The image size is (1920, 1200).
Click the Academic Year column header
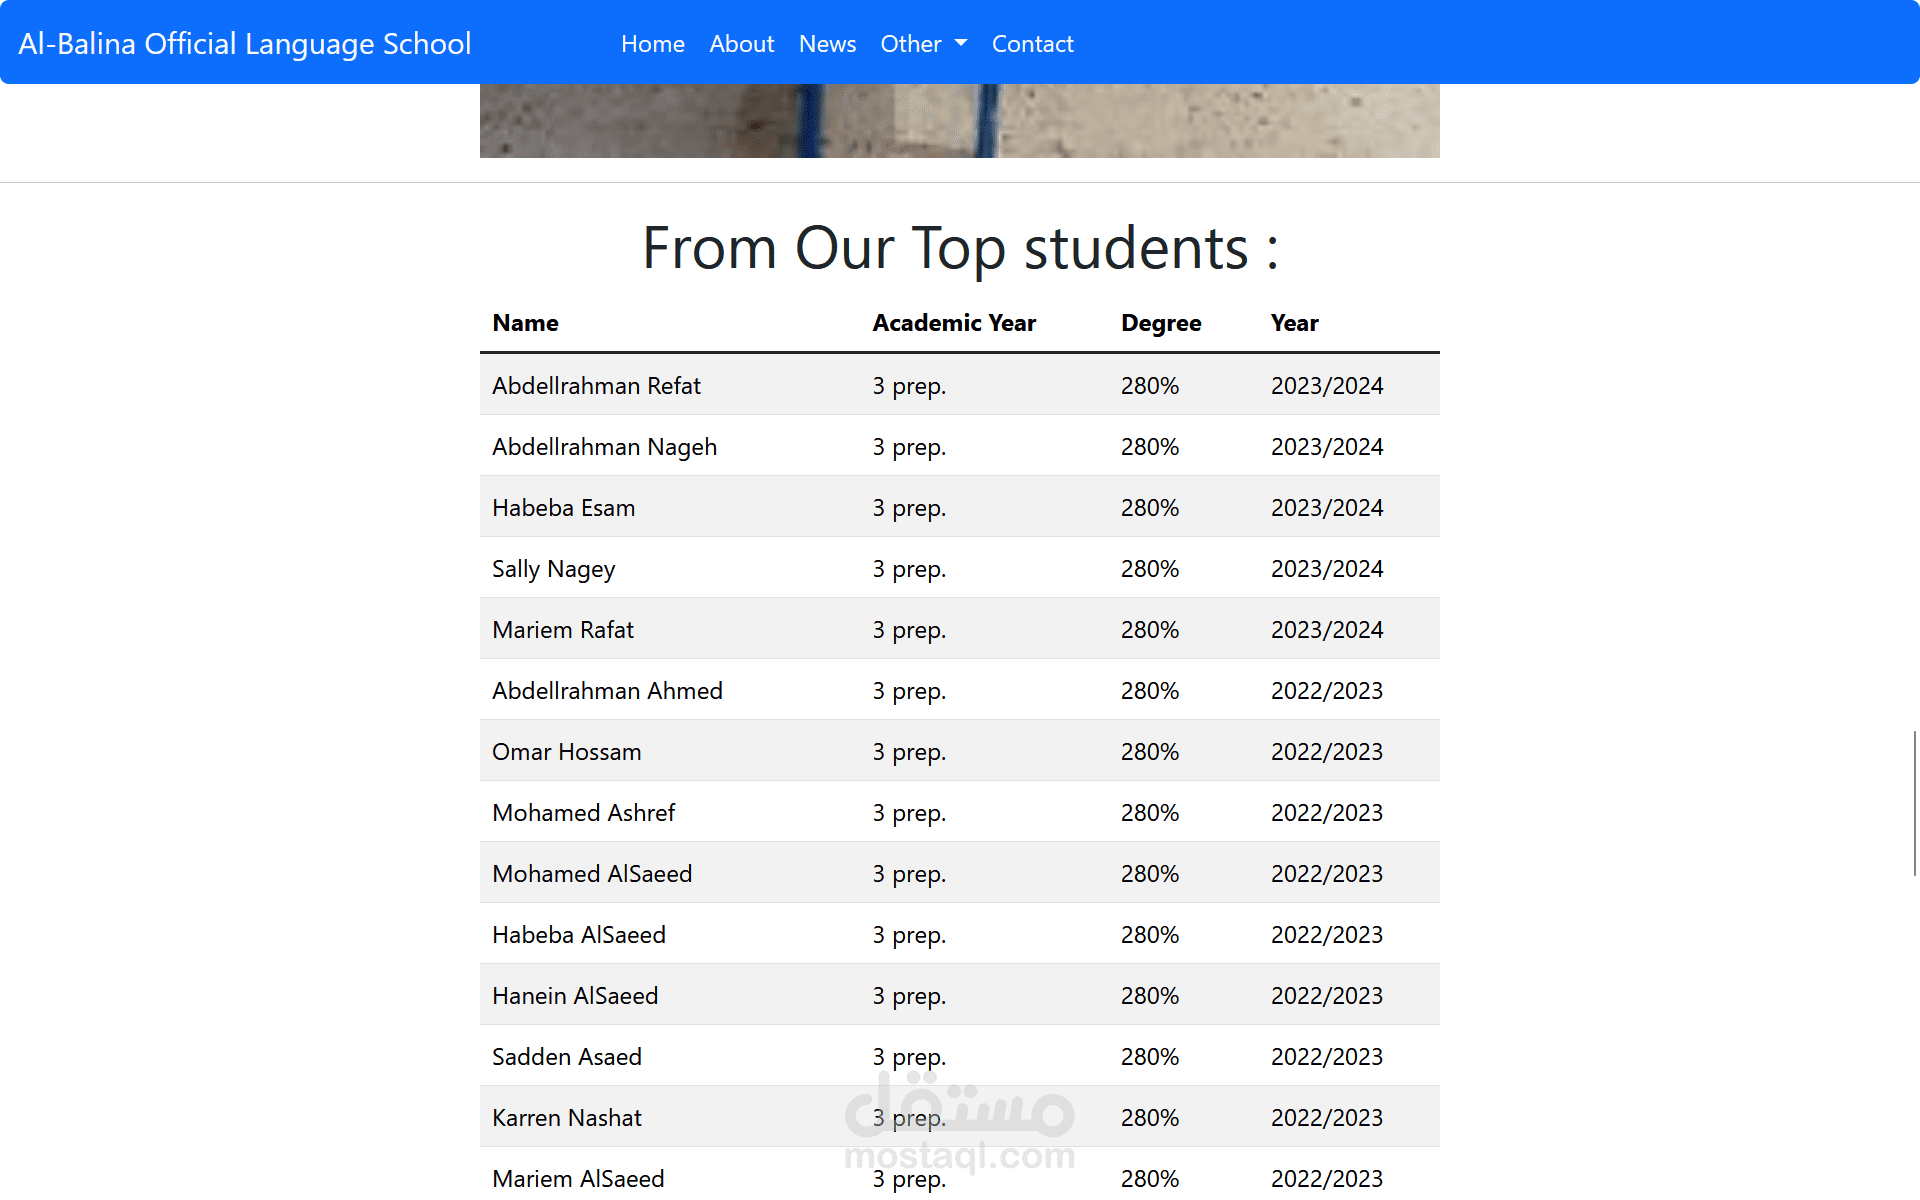point(954,323)
